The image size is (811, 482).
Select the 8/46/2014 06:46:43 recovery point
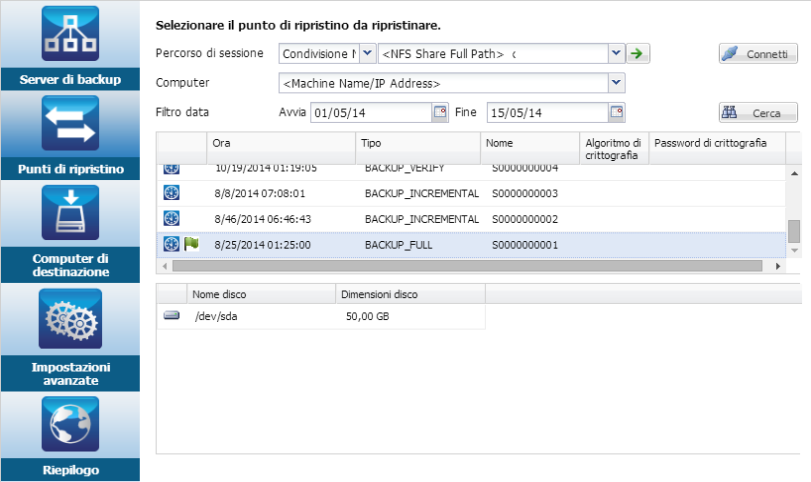point(471,219)
